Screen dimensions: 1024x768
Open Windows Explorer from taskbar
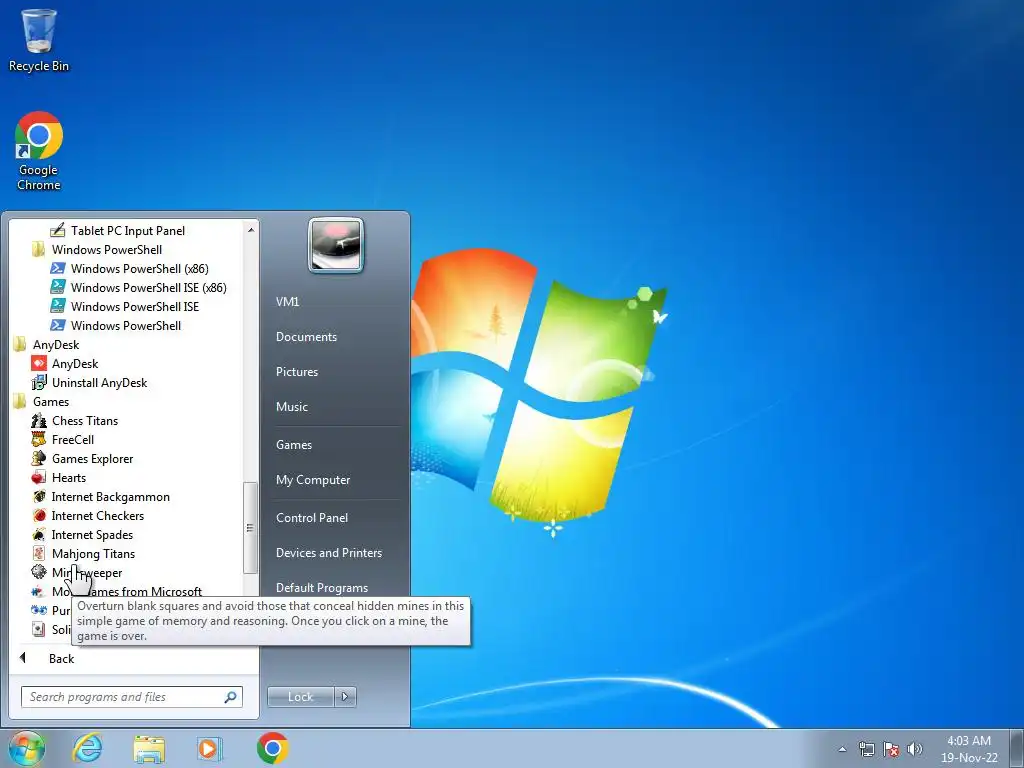tap(149, 748)
